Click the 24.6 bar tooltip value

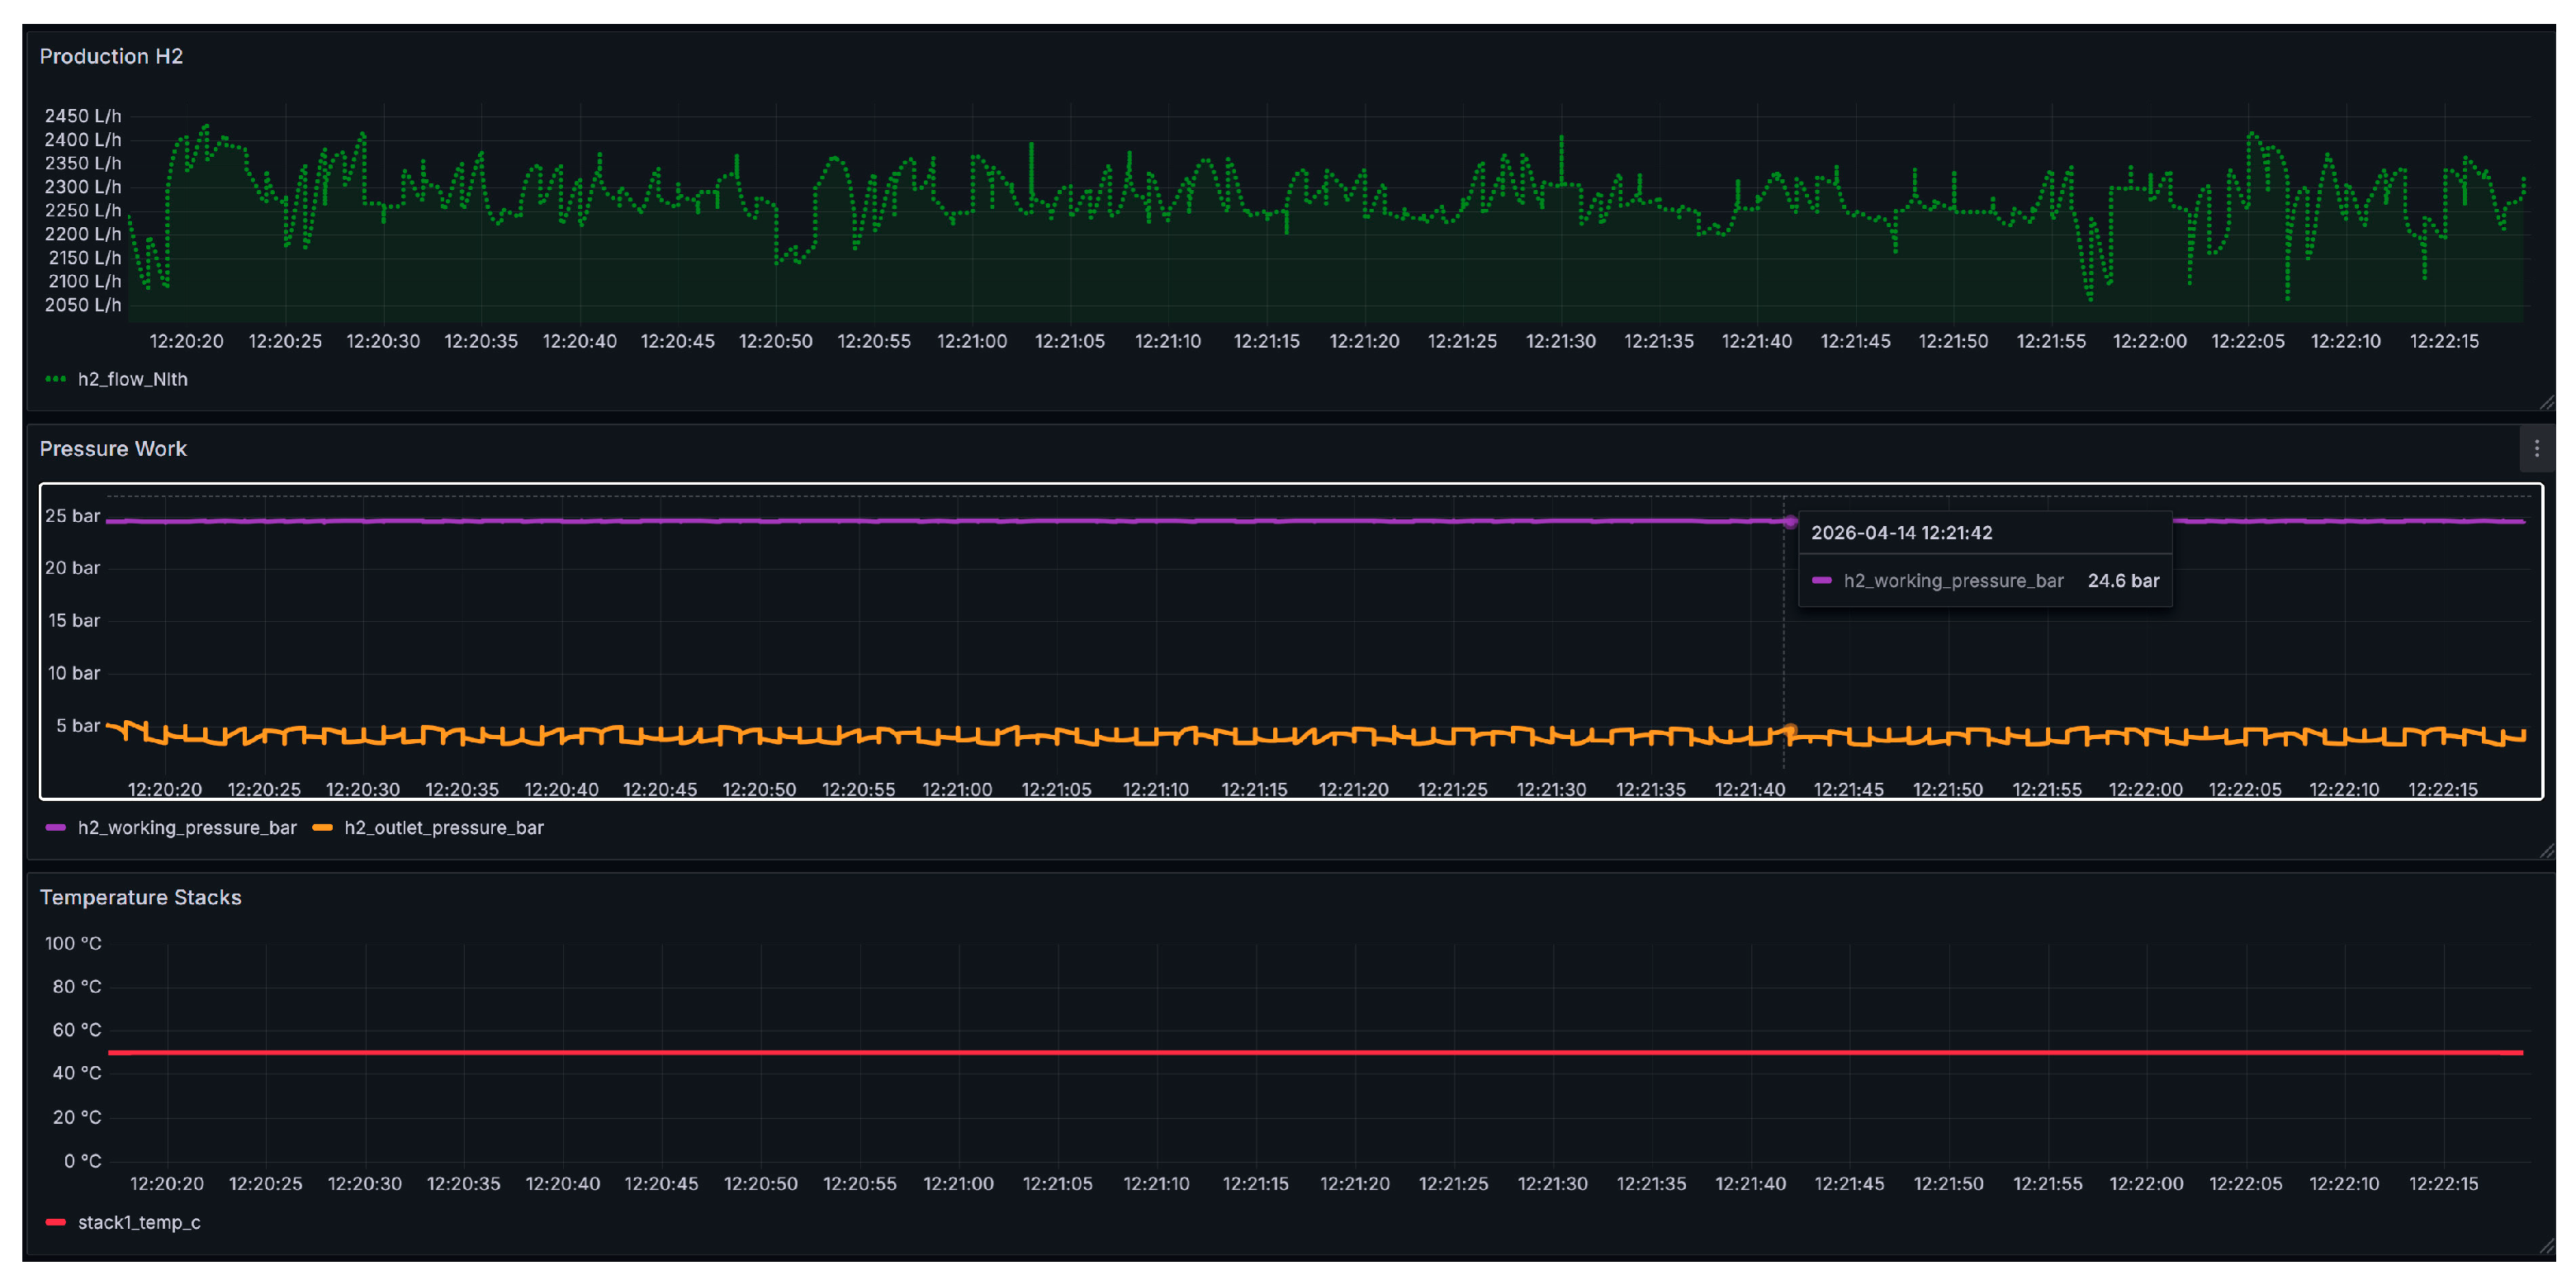tap(2123, 581)
